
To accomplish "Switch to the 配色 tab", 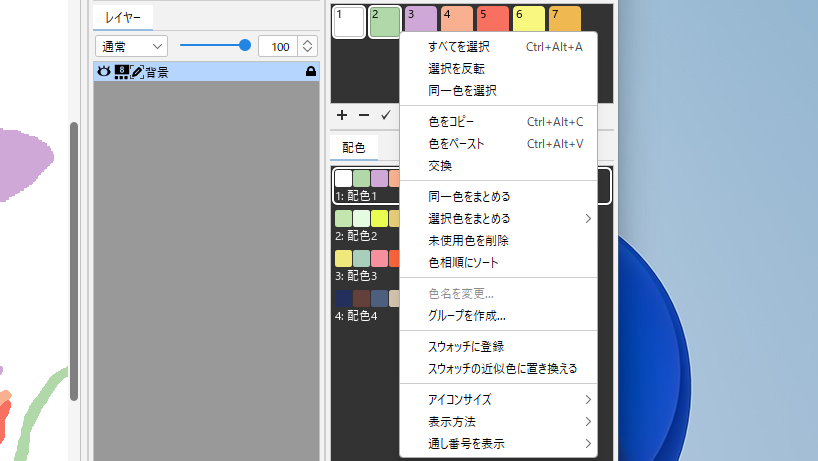I will tap(354, 147).
